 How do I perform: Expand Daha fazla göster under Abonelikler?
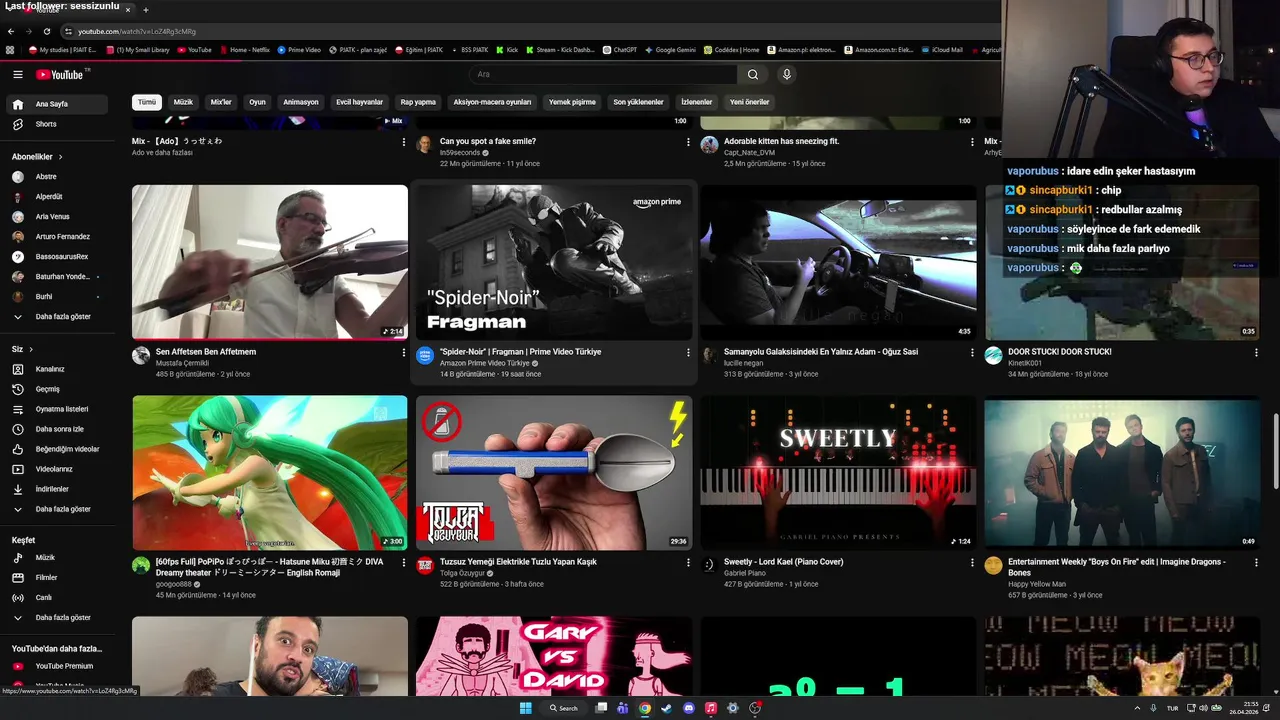pyautogui.click(x=58, y=317)
